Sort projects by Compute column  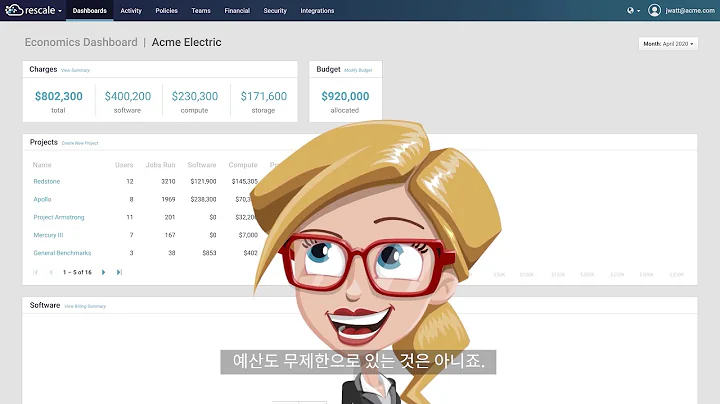point(243,165)
